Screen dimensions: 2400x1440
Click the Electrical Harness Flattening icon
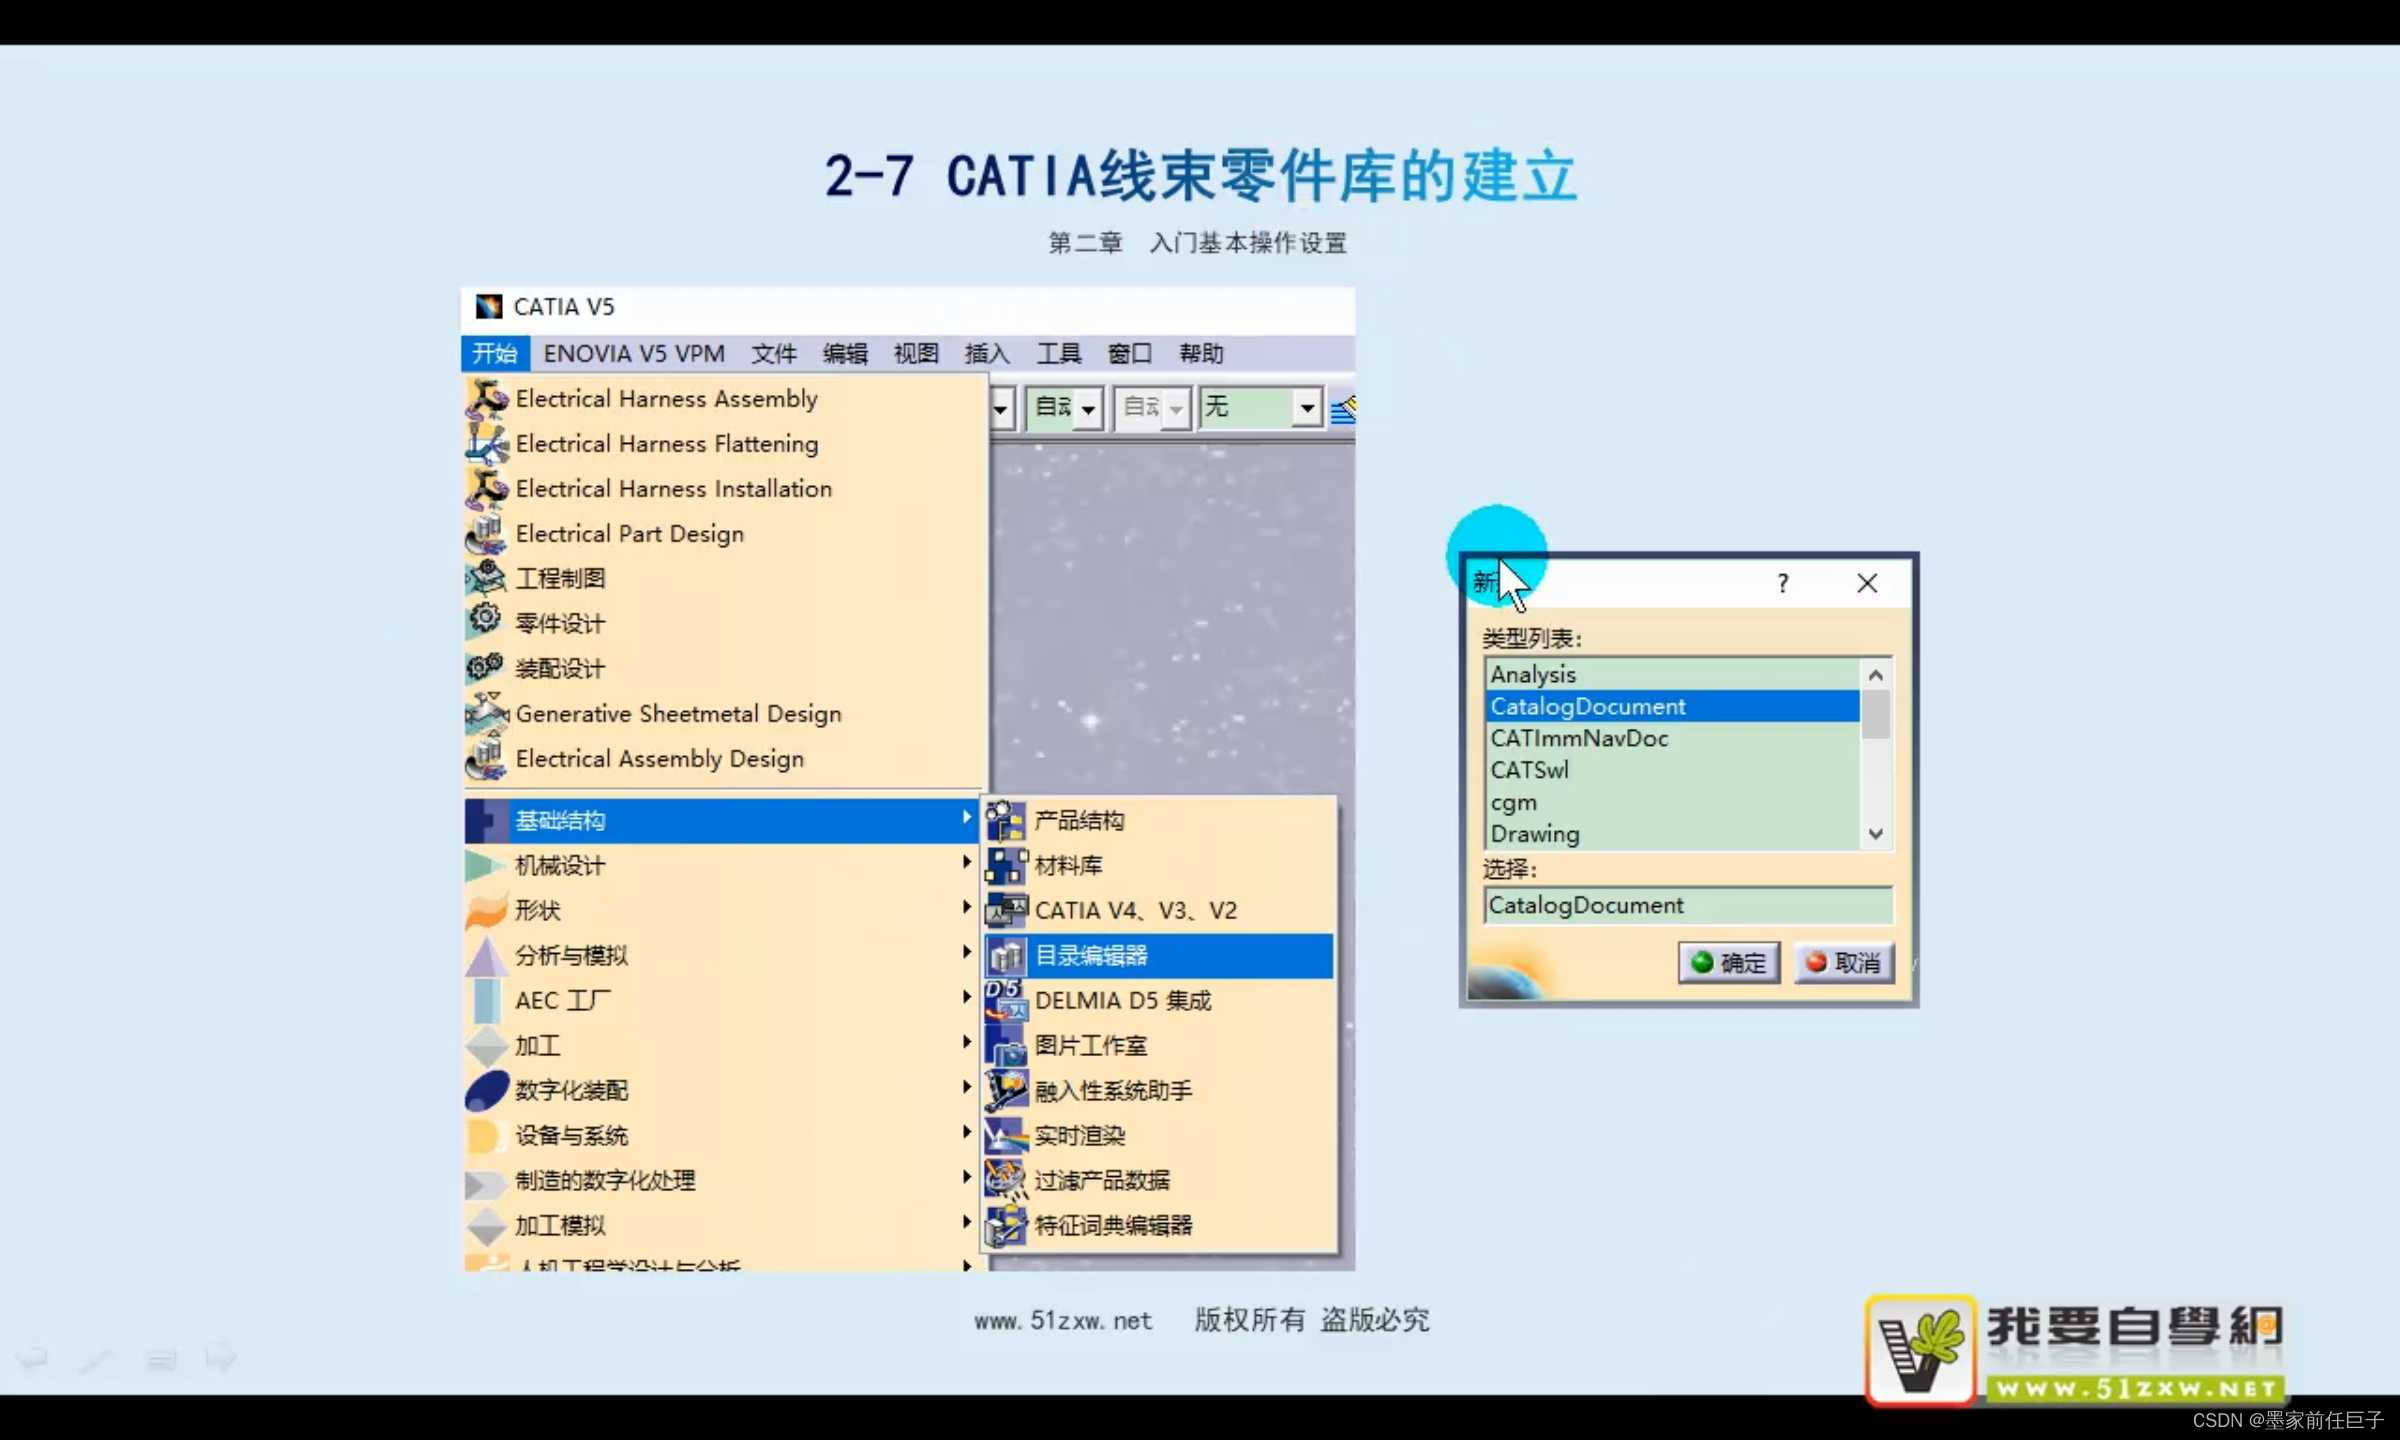[487, 444]
